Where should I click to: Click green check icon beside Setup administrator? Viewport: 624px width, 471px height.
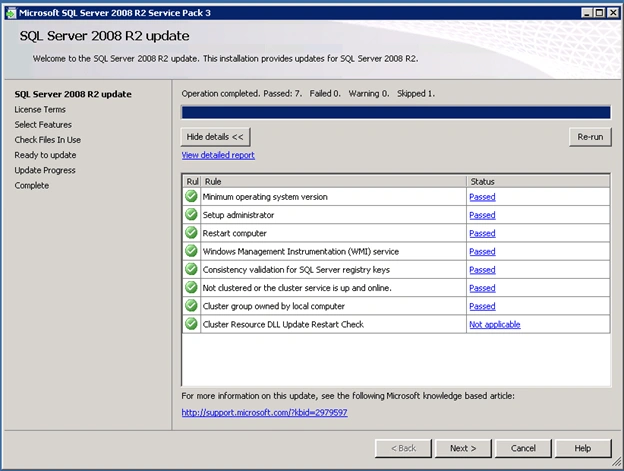[191, 214]
